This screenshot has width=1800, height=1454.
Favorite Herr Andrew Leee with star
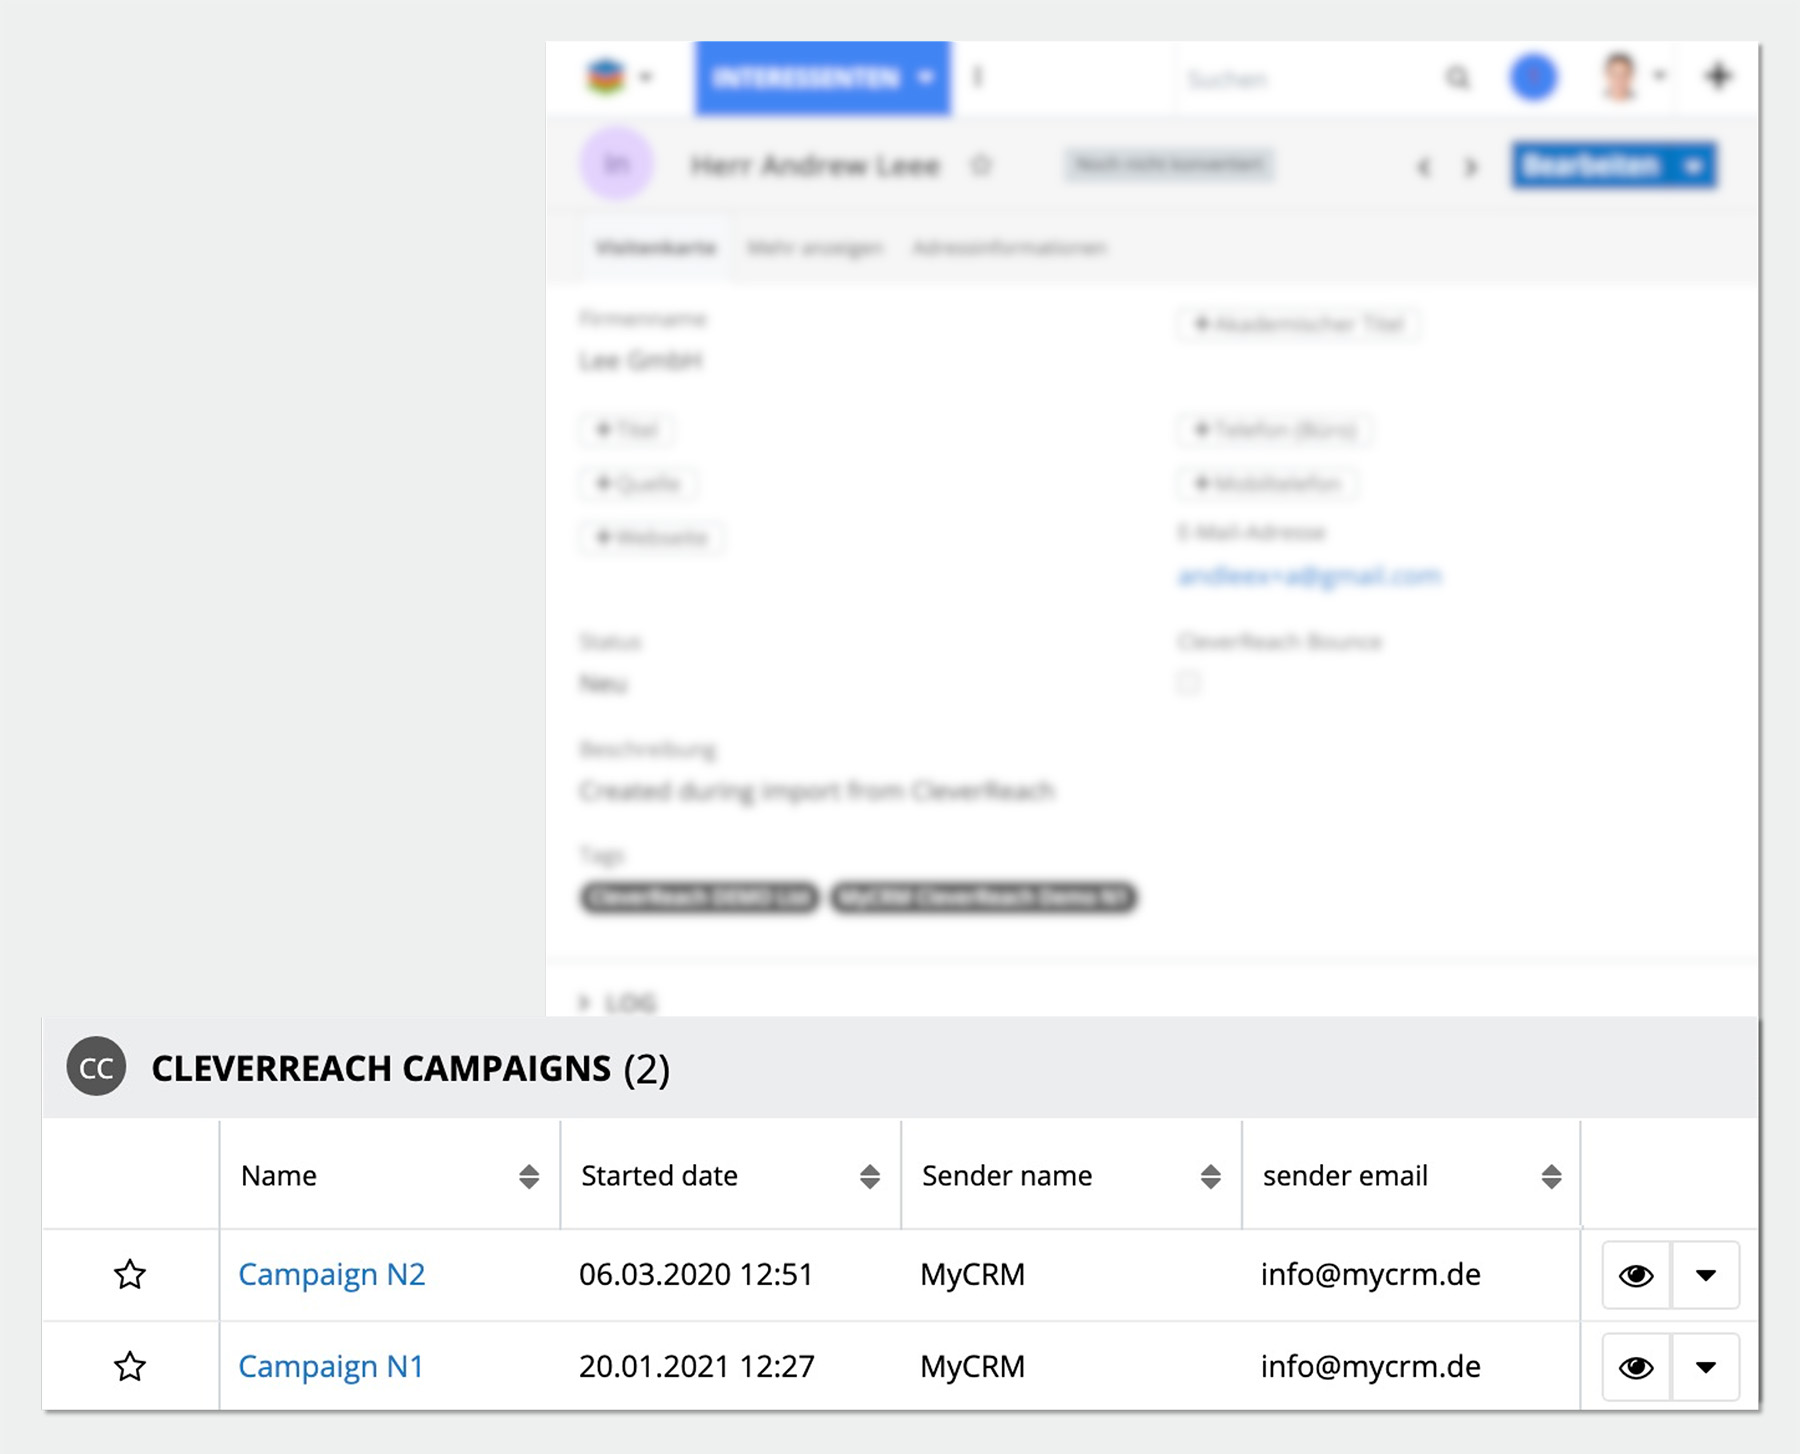[x=981, y=165]
